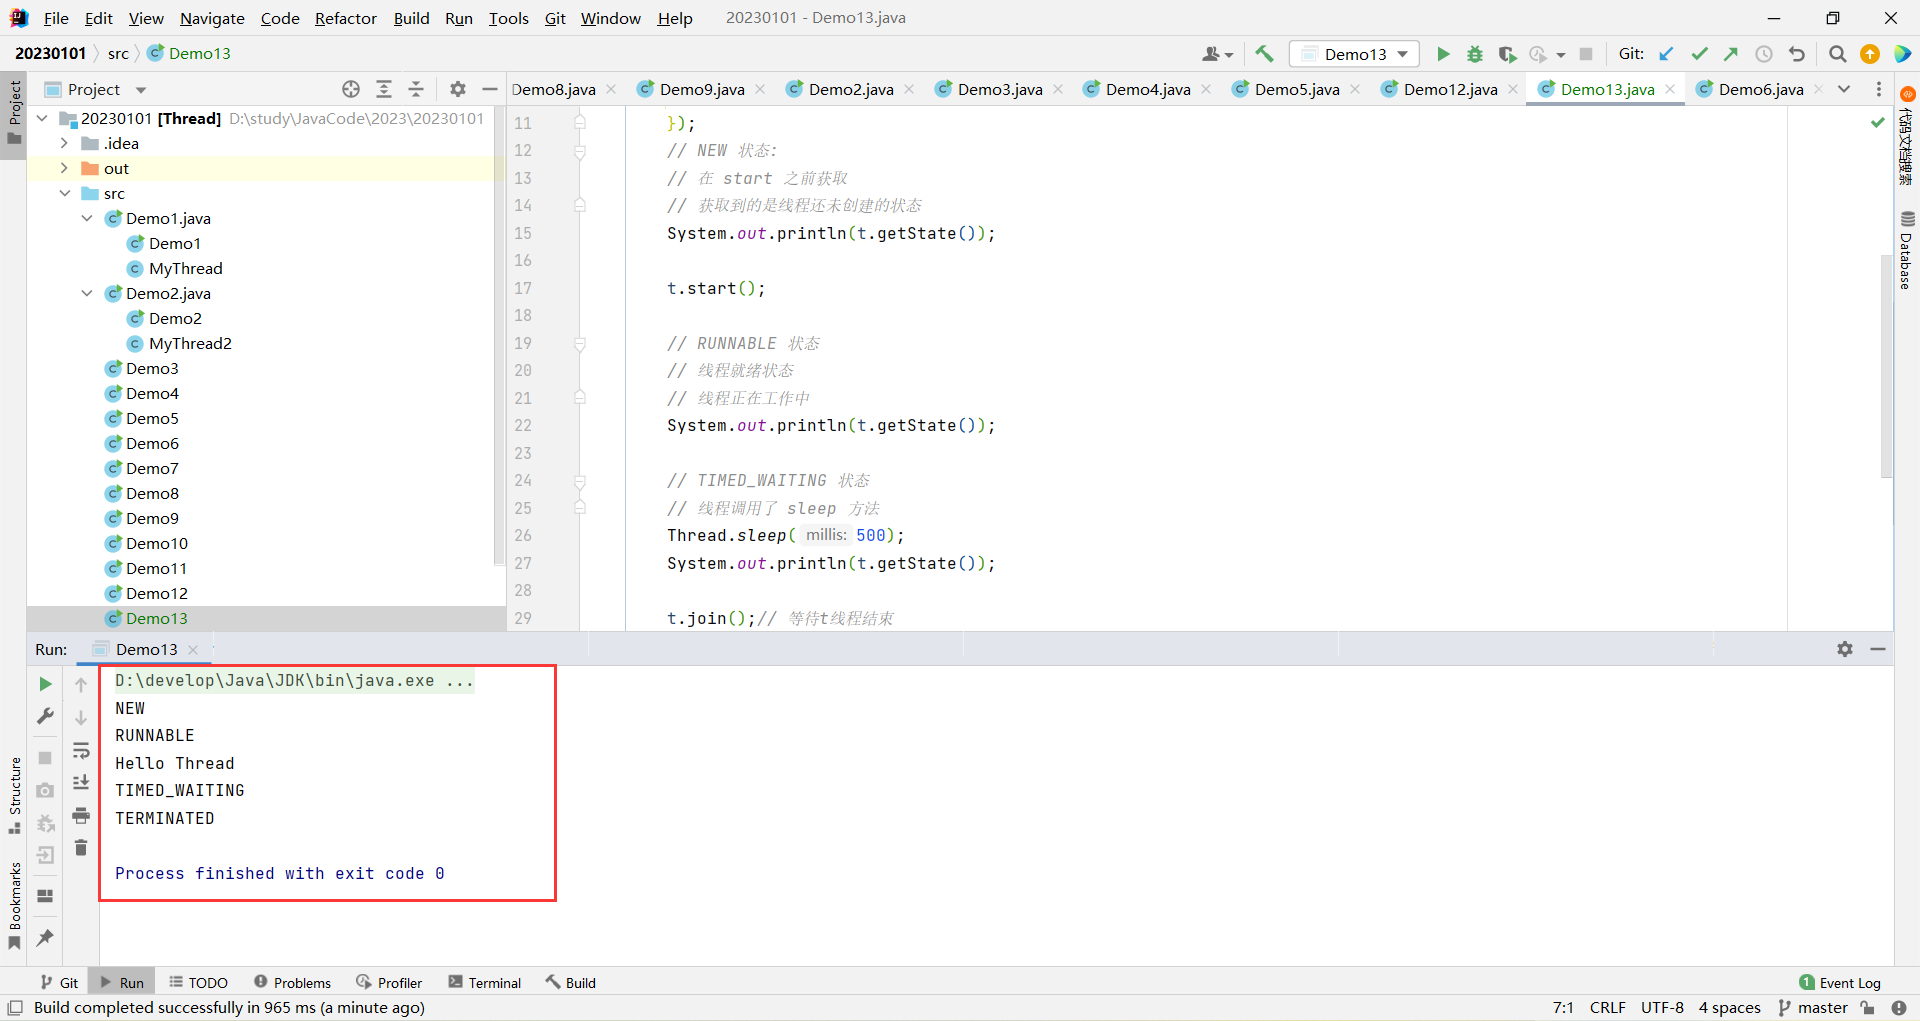Screen dimensions: 1920x1021
Task: Click the wrench icon in Run panel
Action: 45,716
